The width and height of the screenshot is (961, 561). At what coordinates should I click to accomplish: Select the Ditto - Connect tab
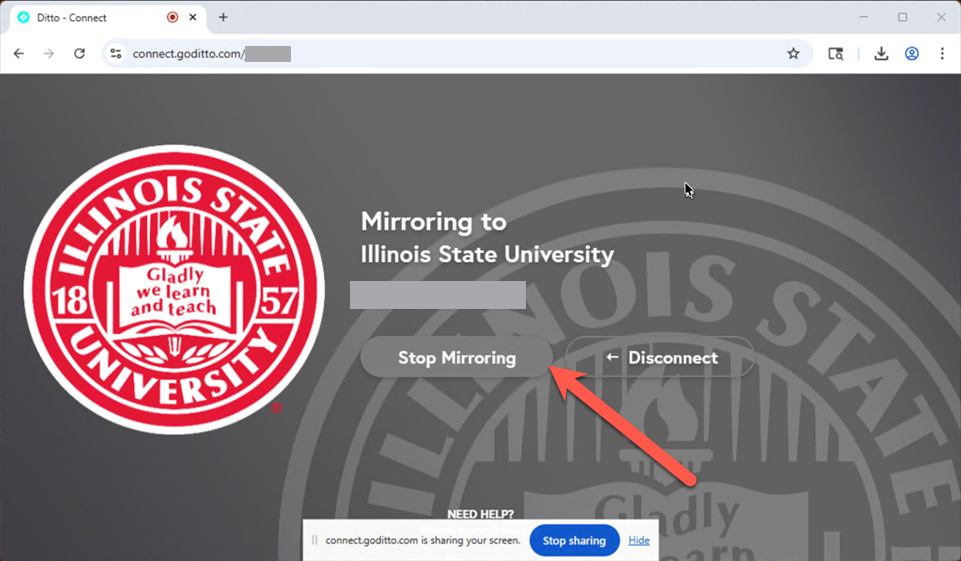108,18
